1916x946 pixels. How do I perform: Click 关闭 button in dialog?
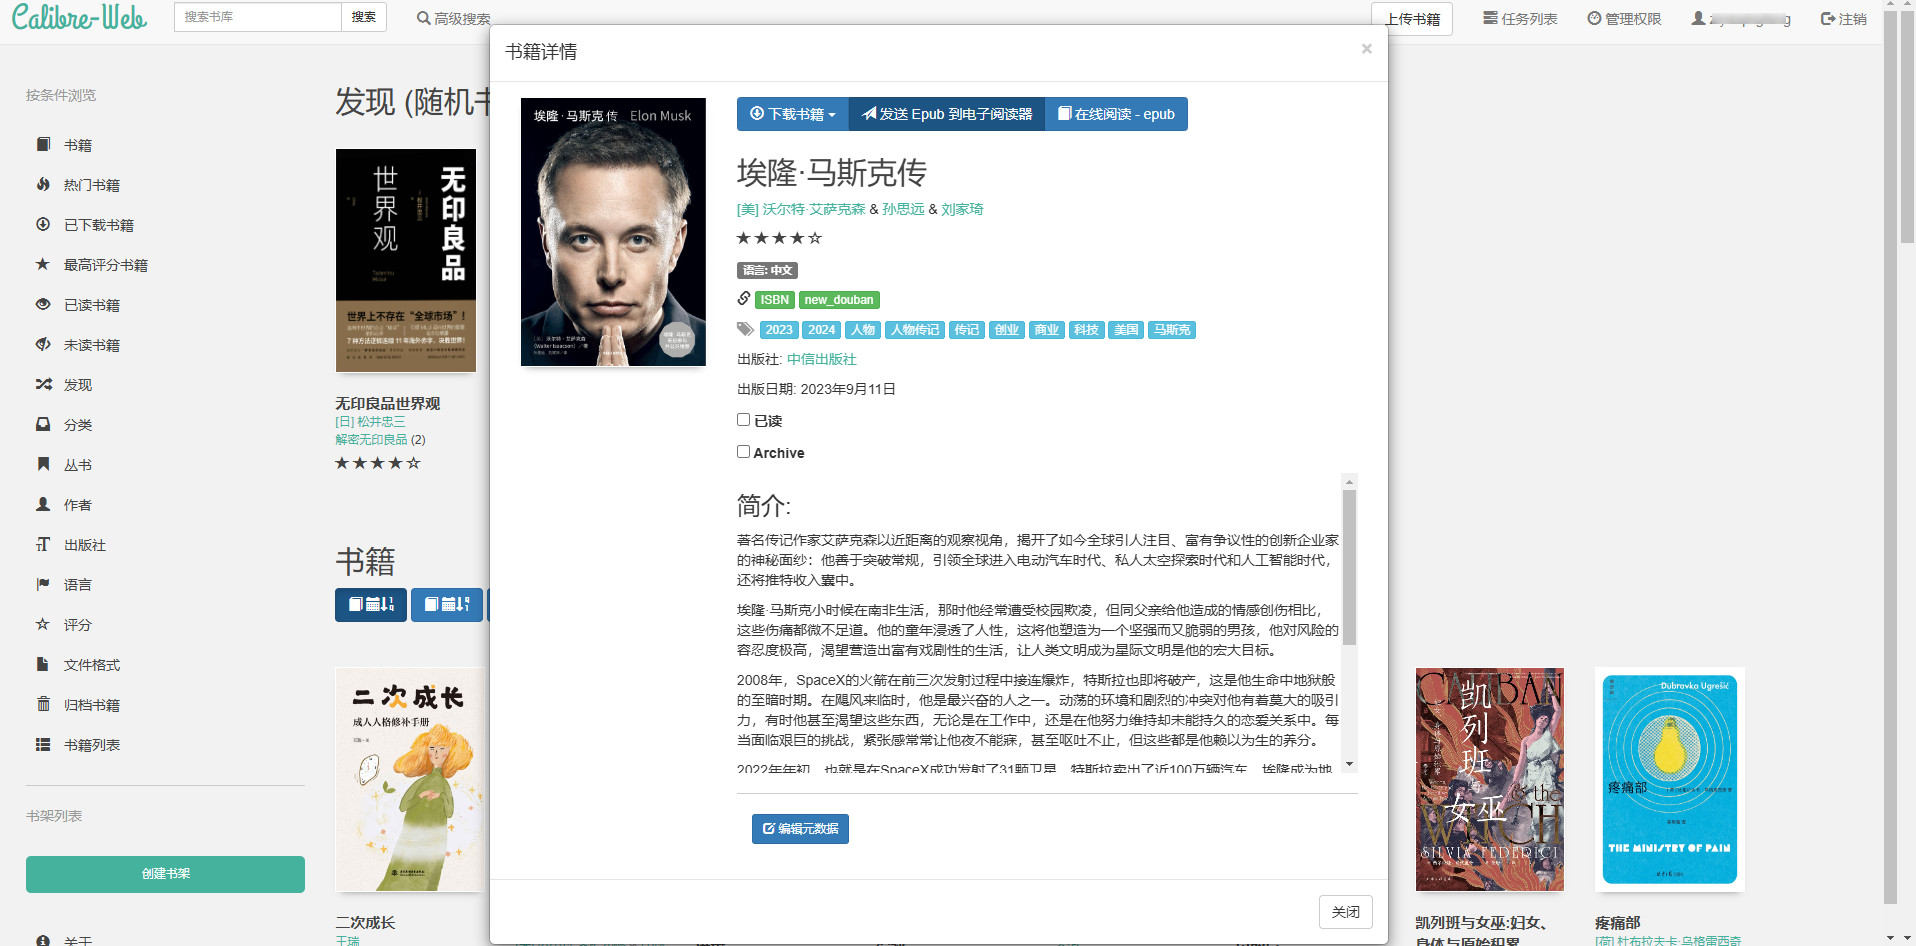coord(1346,912)
